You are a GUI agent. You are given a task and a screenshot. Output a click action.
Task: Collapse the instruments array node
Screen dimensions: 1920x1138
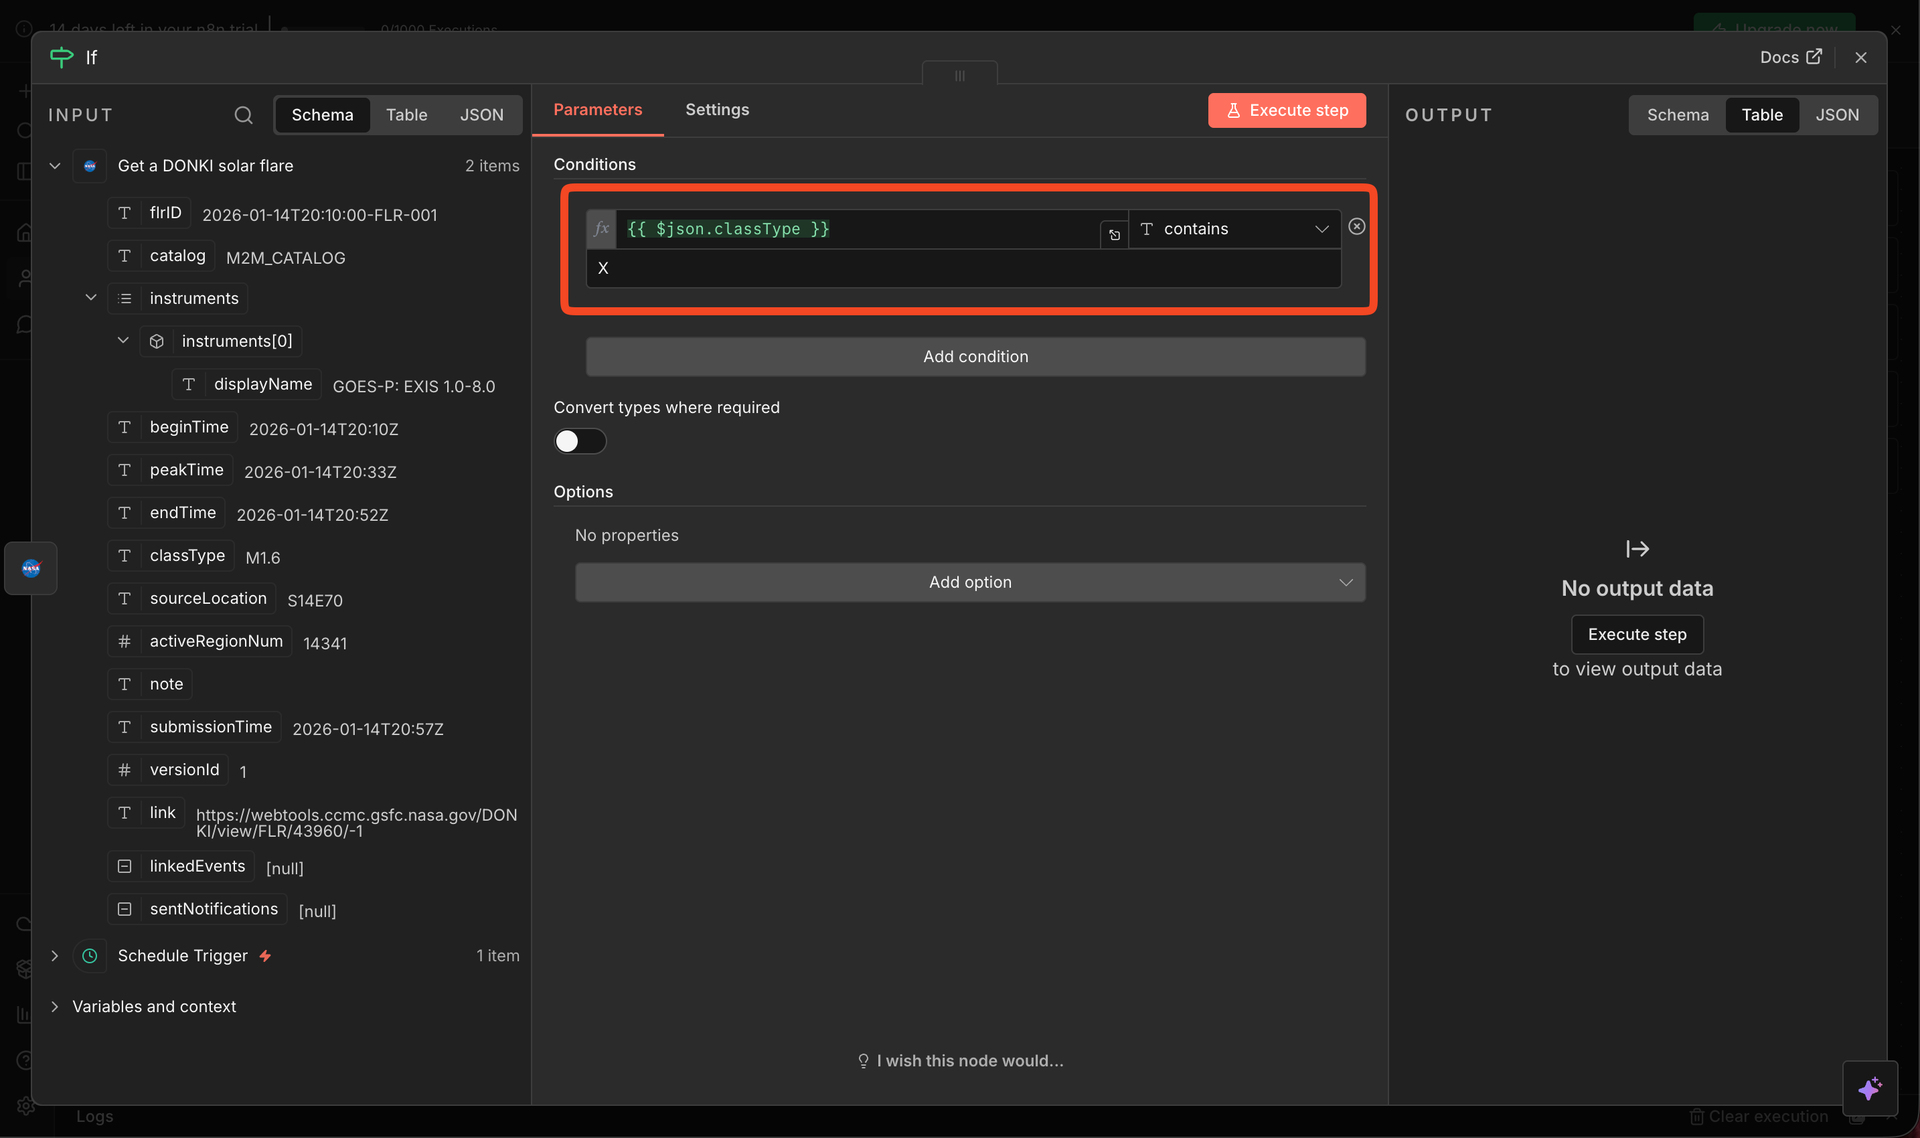(91, 298)
